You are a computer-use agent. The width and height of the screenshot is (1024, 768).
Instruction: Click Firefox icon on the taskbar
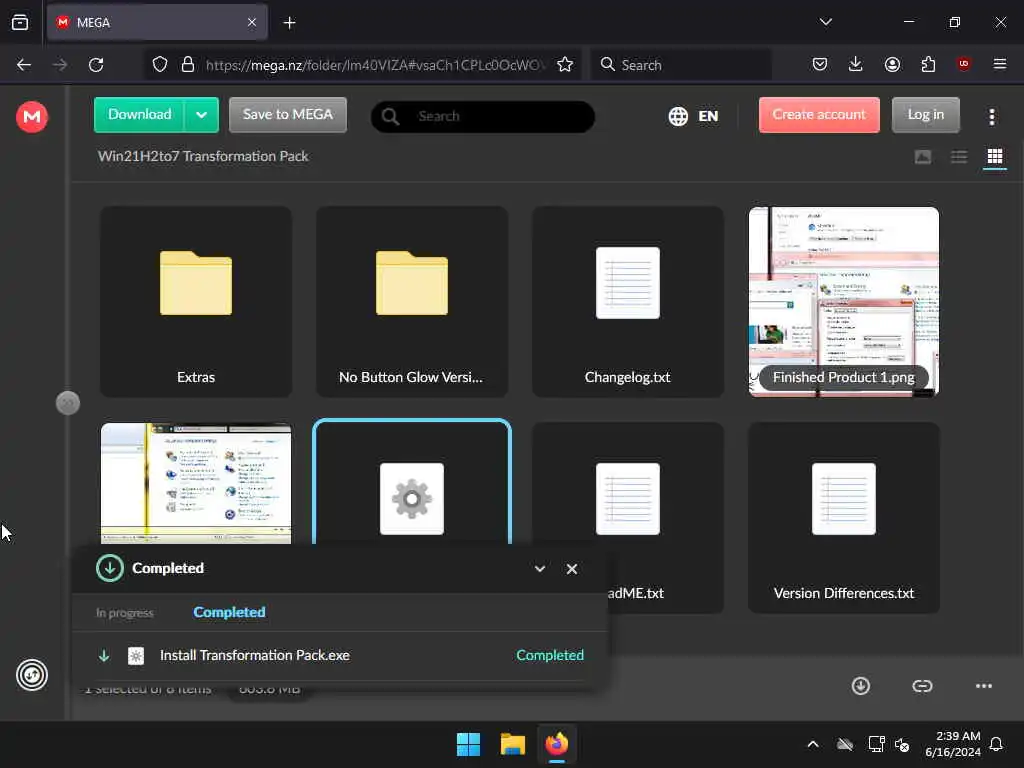556,744
